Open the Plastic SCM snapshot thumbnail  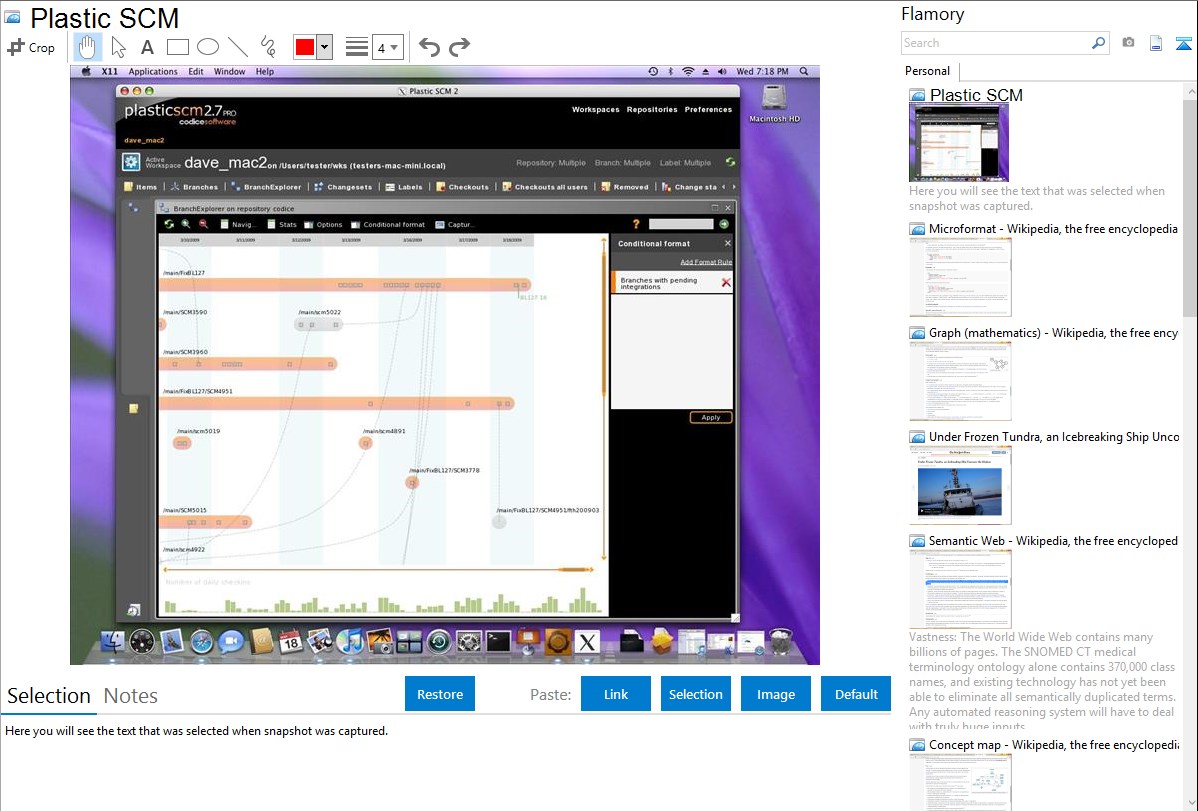[x=959, y=143]
